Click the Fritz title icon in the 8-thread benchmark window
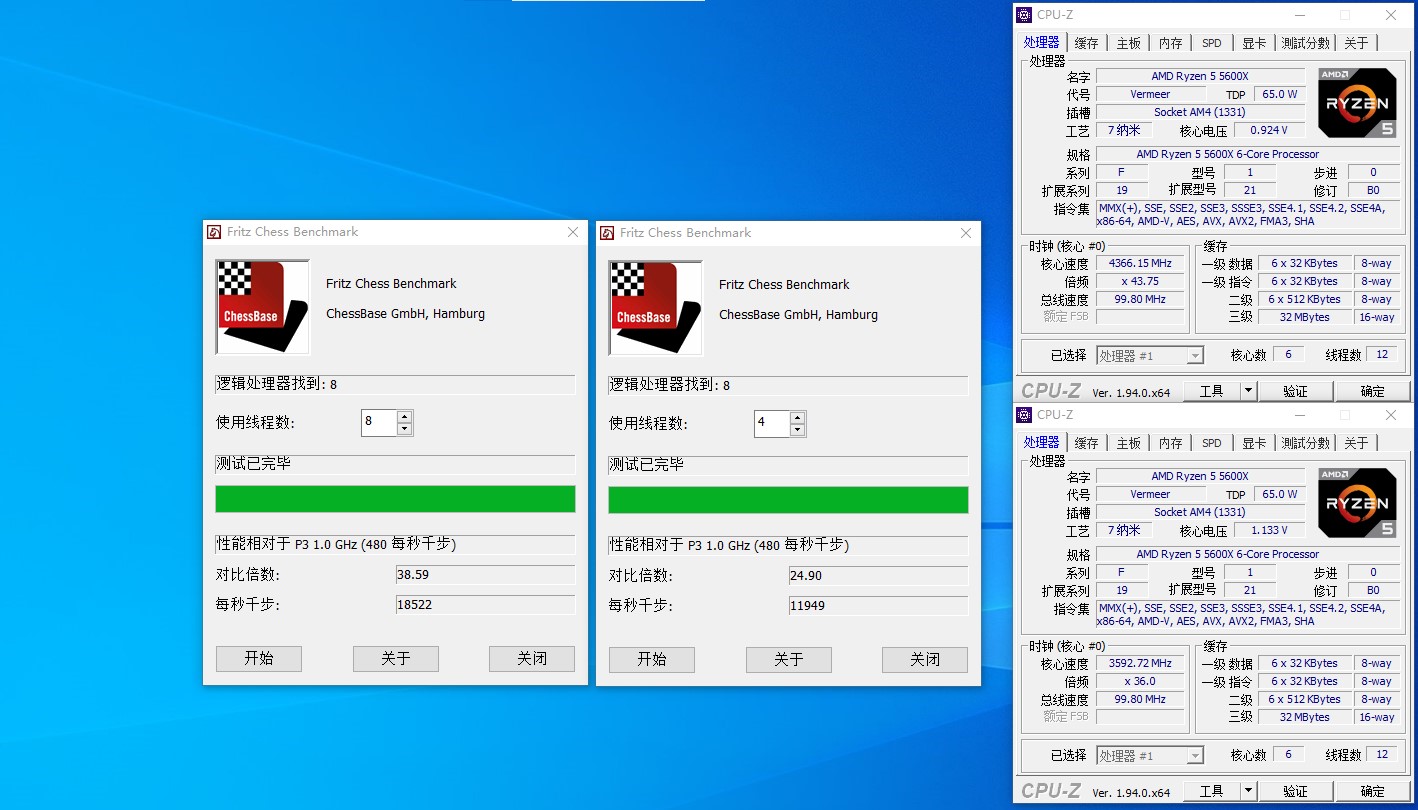 (214, 232)
